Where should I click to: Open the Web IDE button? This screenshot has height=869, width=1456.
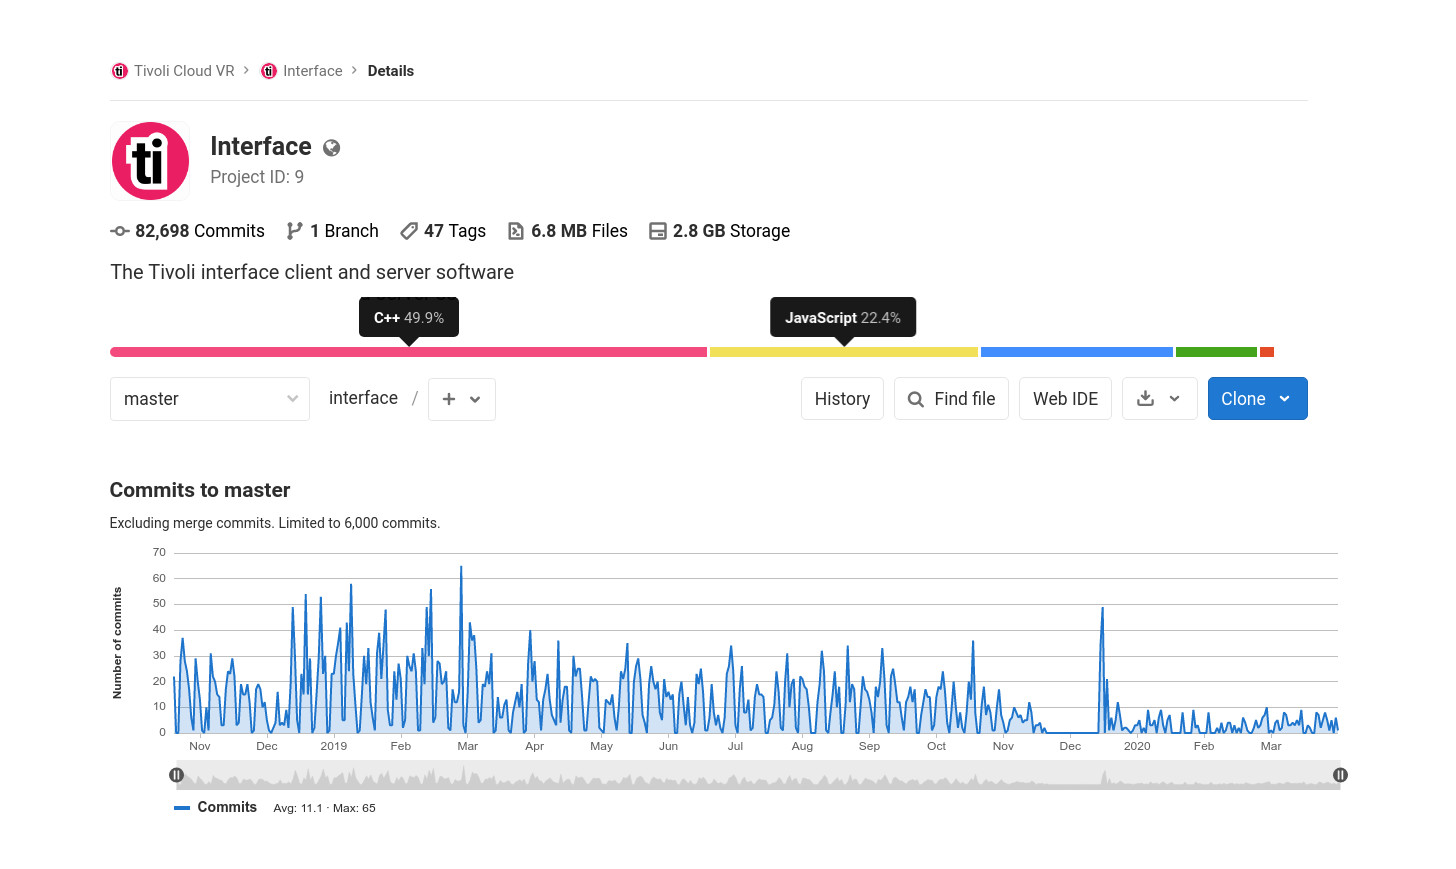pos(1065,399)
